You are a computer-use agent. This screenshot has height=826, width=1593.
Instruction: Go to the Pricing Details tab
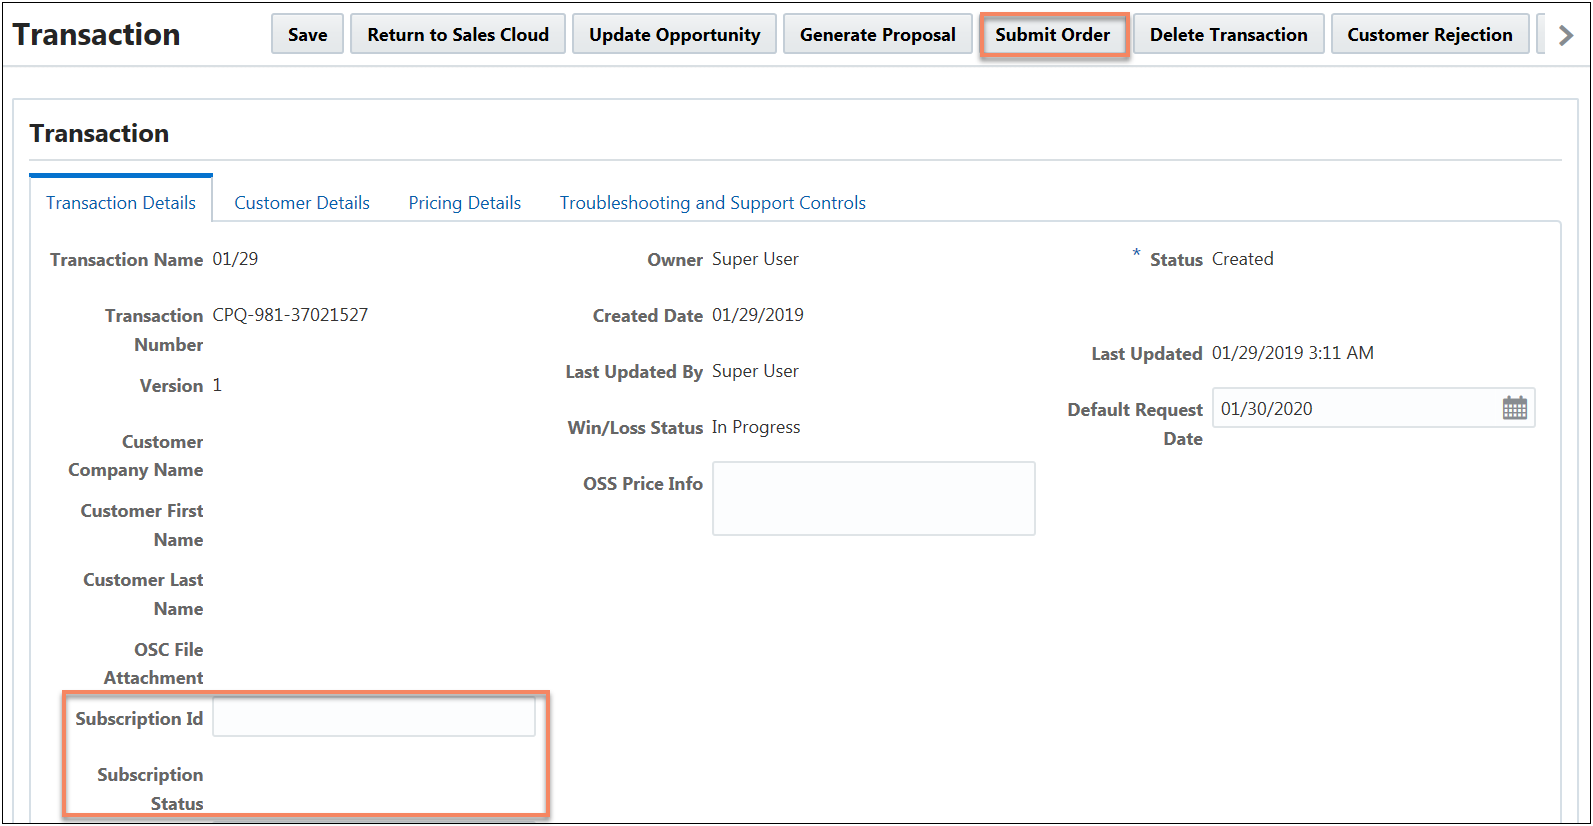(465, 203)
